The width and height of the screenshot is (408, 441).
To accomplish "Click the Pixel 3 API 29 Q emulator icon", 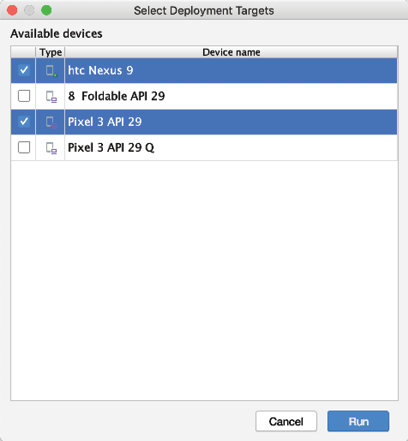I will [x=51, y=148].
